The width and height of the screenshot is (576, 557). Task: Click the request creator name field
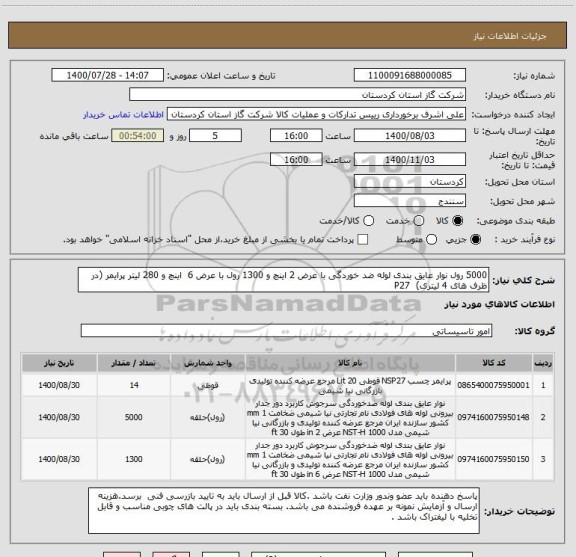pos(316,115)
